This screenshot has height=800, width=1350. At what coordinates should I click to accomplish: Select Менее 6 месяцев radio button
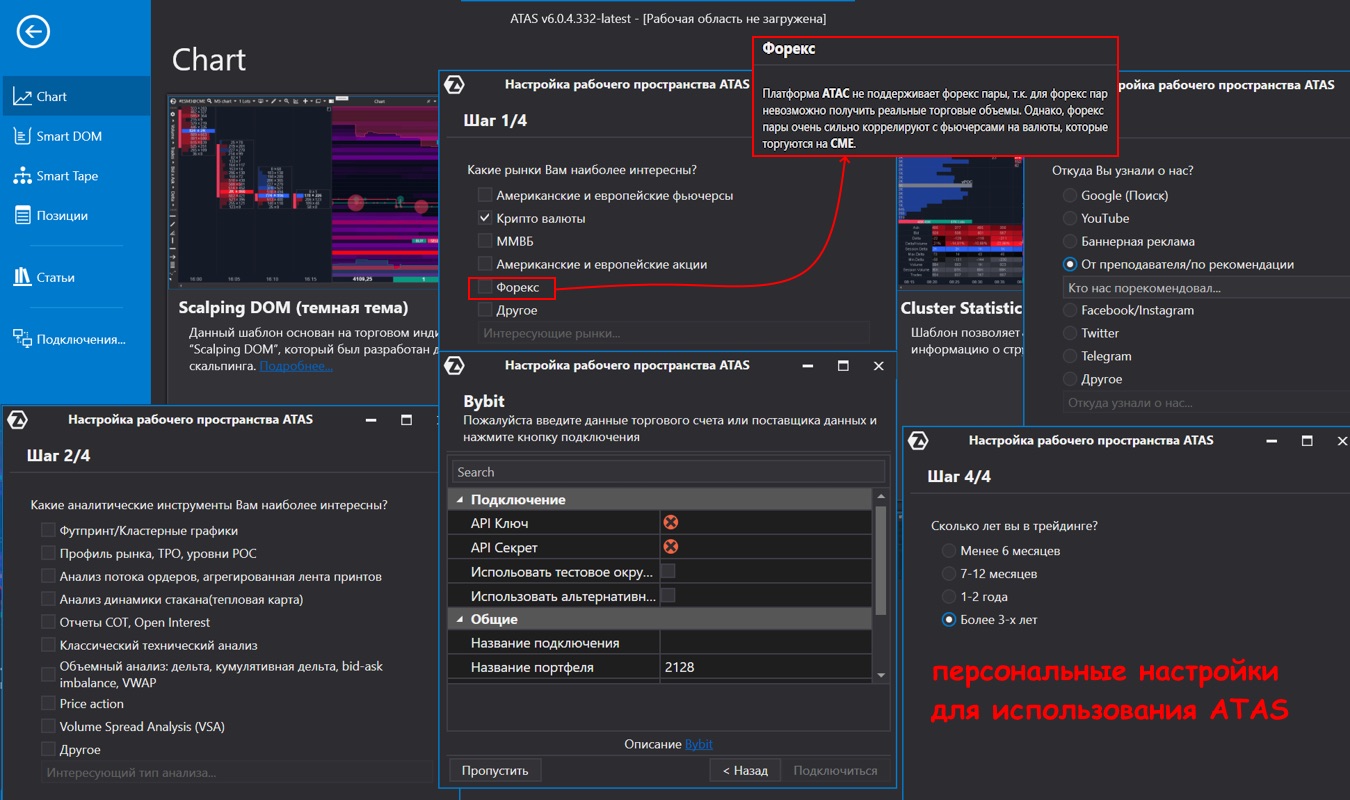point(949,550)
